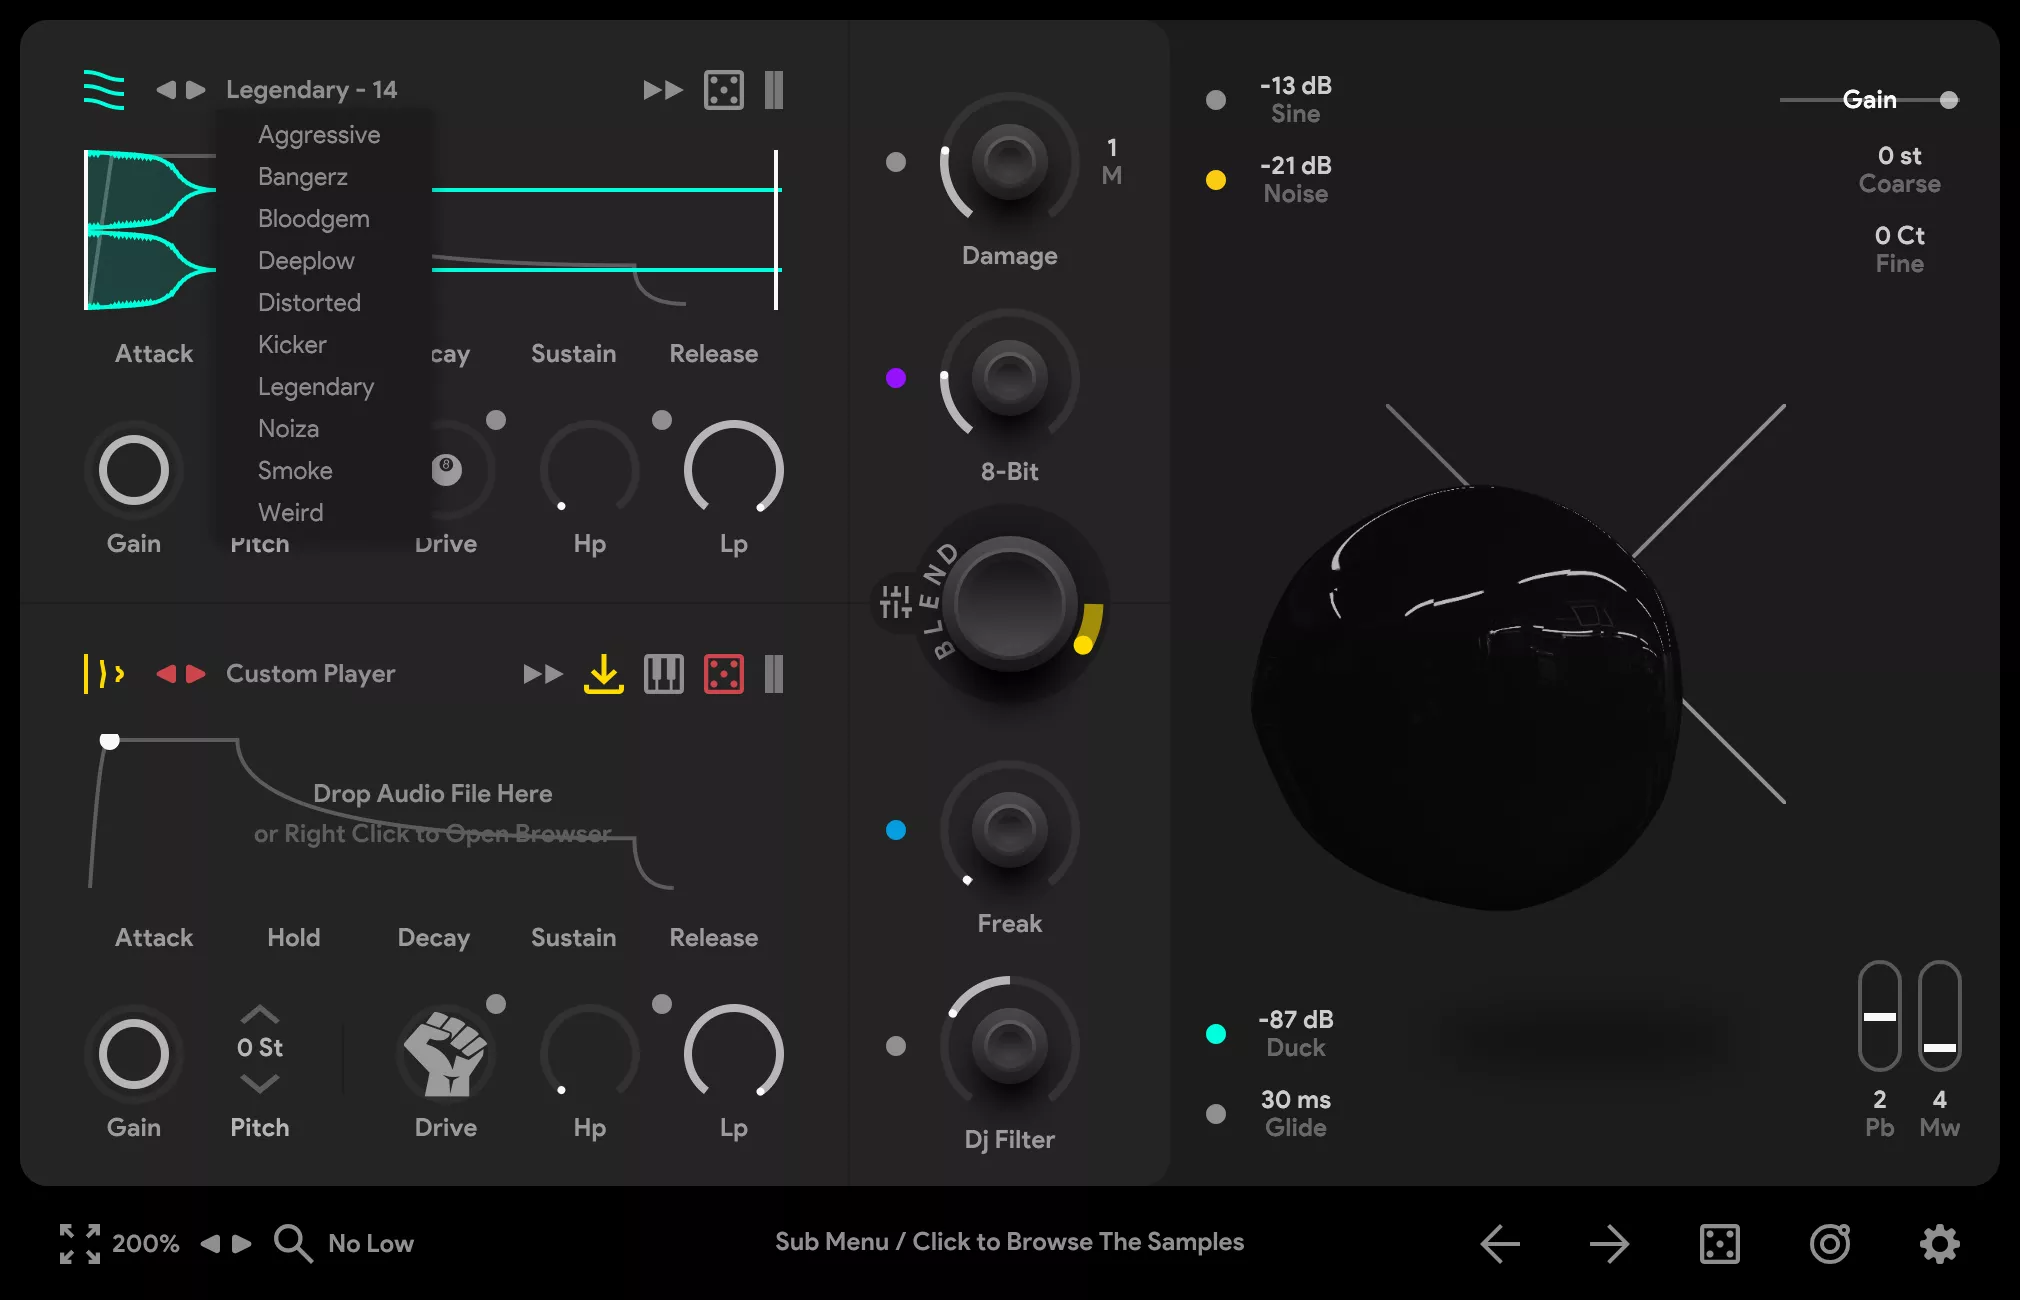Open the settings gear in bottom bar
The height and width of the screenshot is (1300, 2020).
point(1938,1243)
